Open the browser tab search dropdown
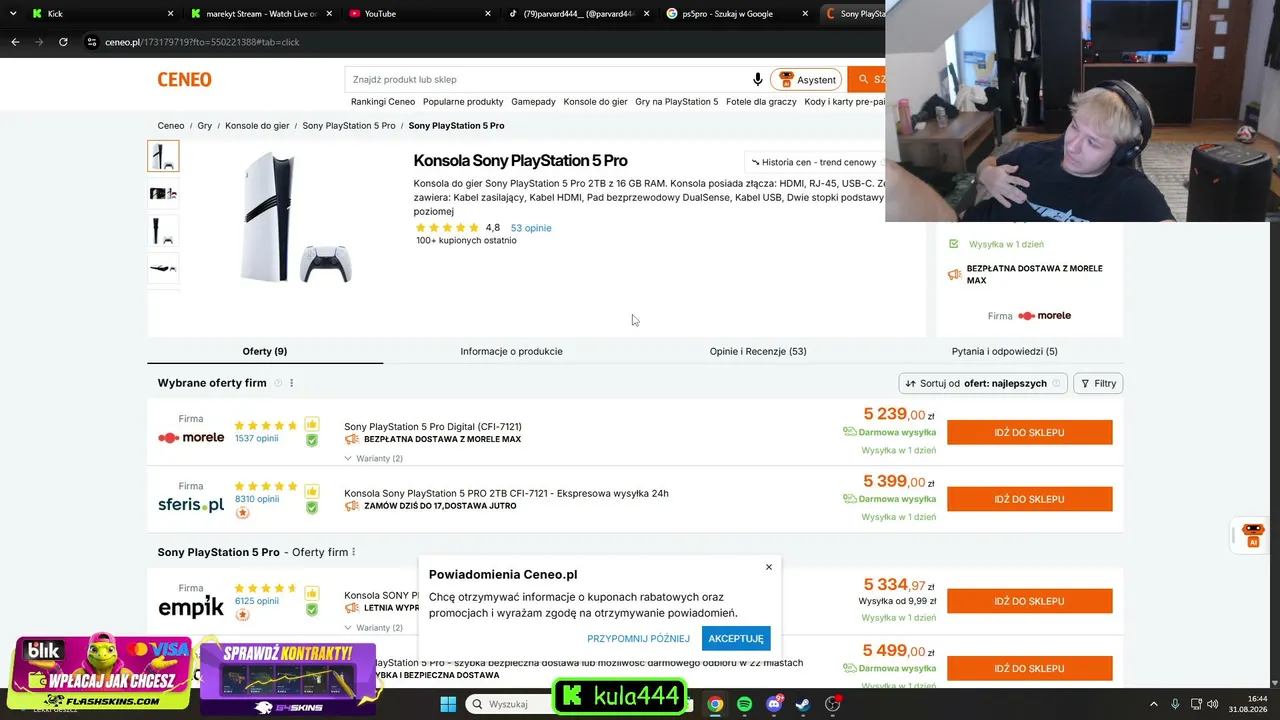1280x720 pixels. point(13,13)
